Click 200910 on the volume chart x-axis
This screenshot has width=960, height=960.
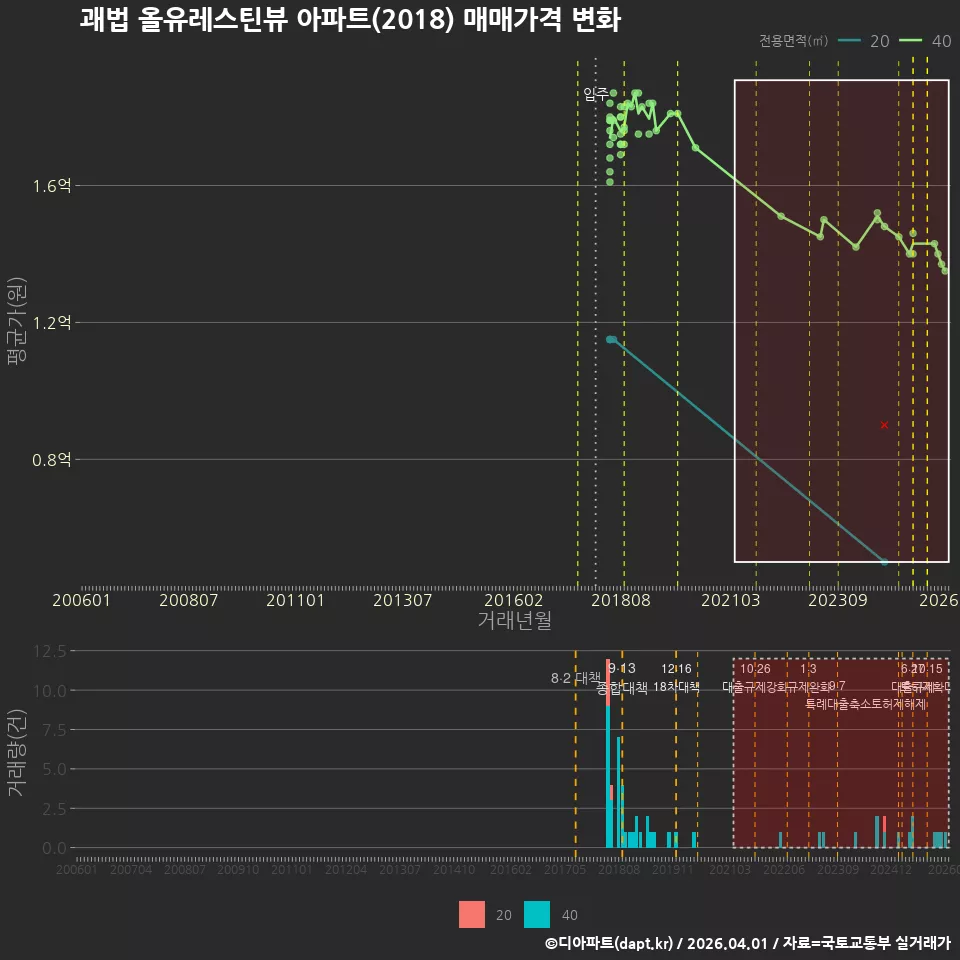(238, 869)
